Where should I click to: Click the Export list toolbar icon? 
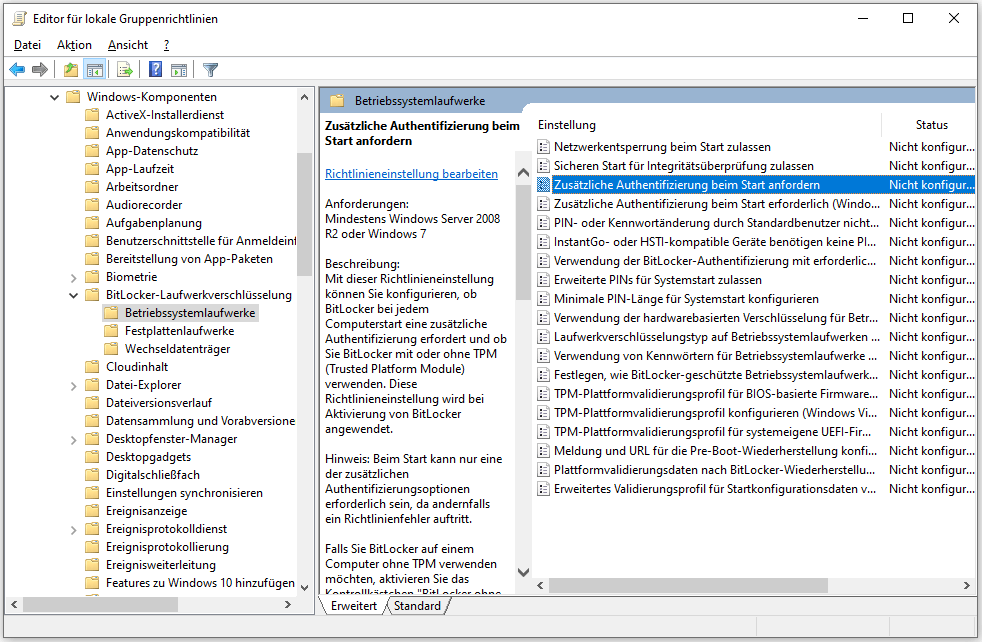(x=125, y=70)
